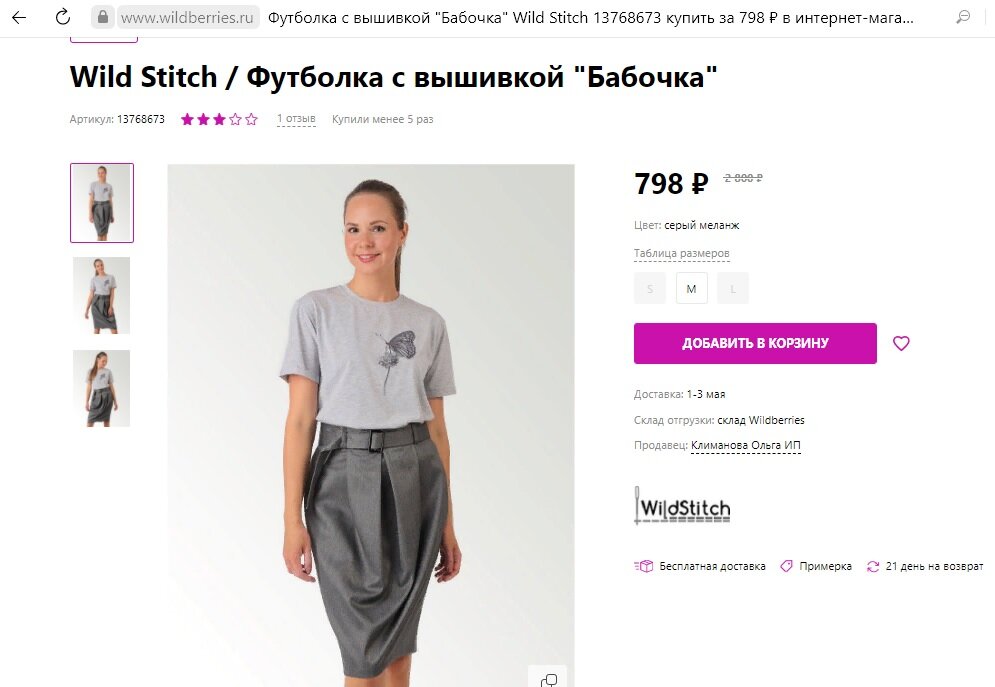
Task: Click the padlock site security icon
Action: coord(103,17)
